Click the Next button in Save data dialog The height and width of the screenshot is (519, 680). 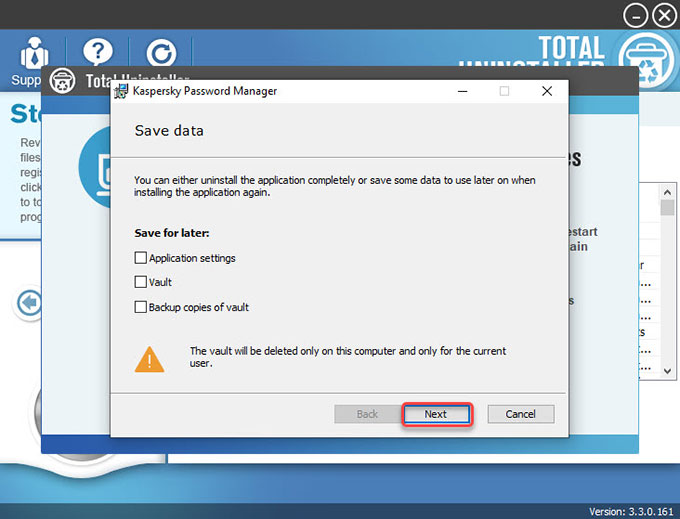click(x=437, y=414)
